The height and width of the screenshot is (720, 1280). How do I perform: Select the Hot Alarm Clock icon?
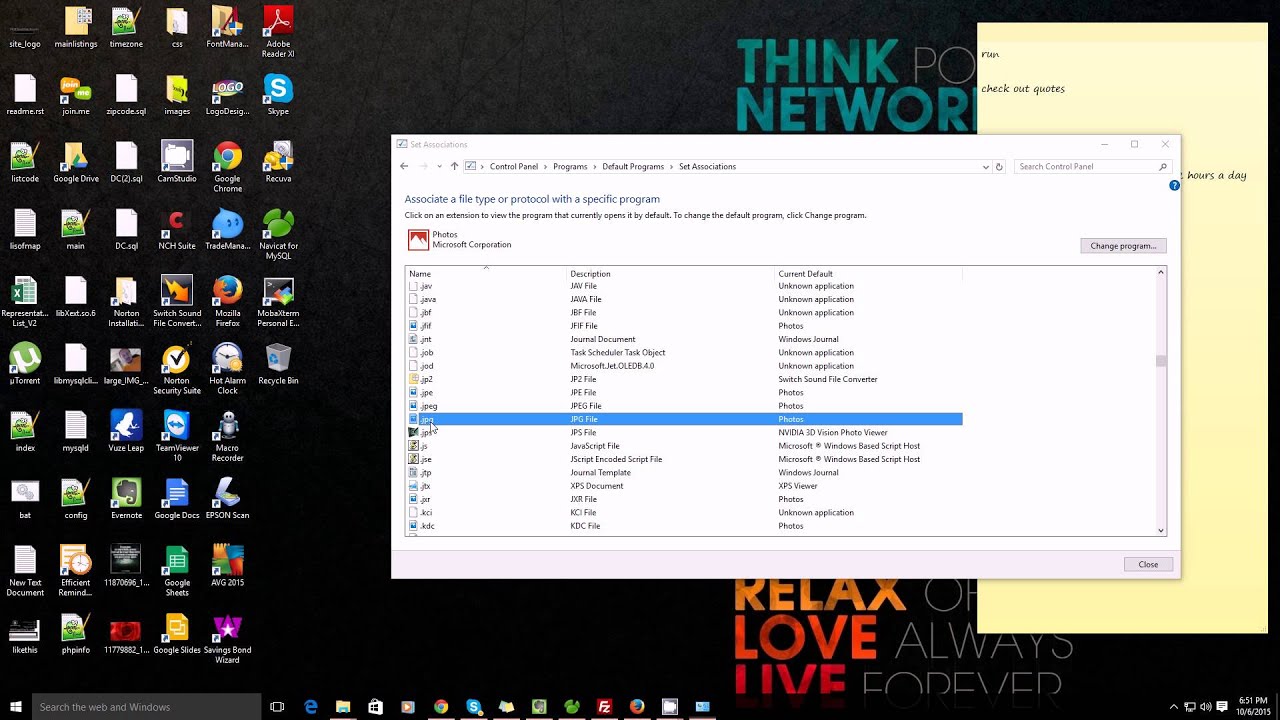click(227, 369)
